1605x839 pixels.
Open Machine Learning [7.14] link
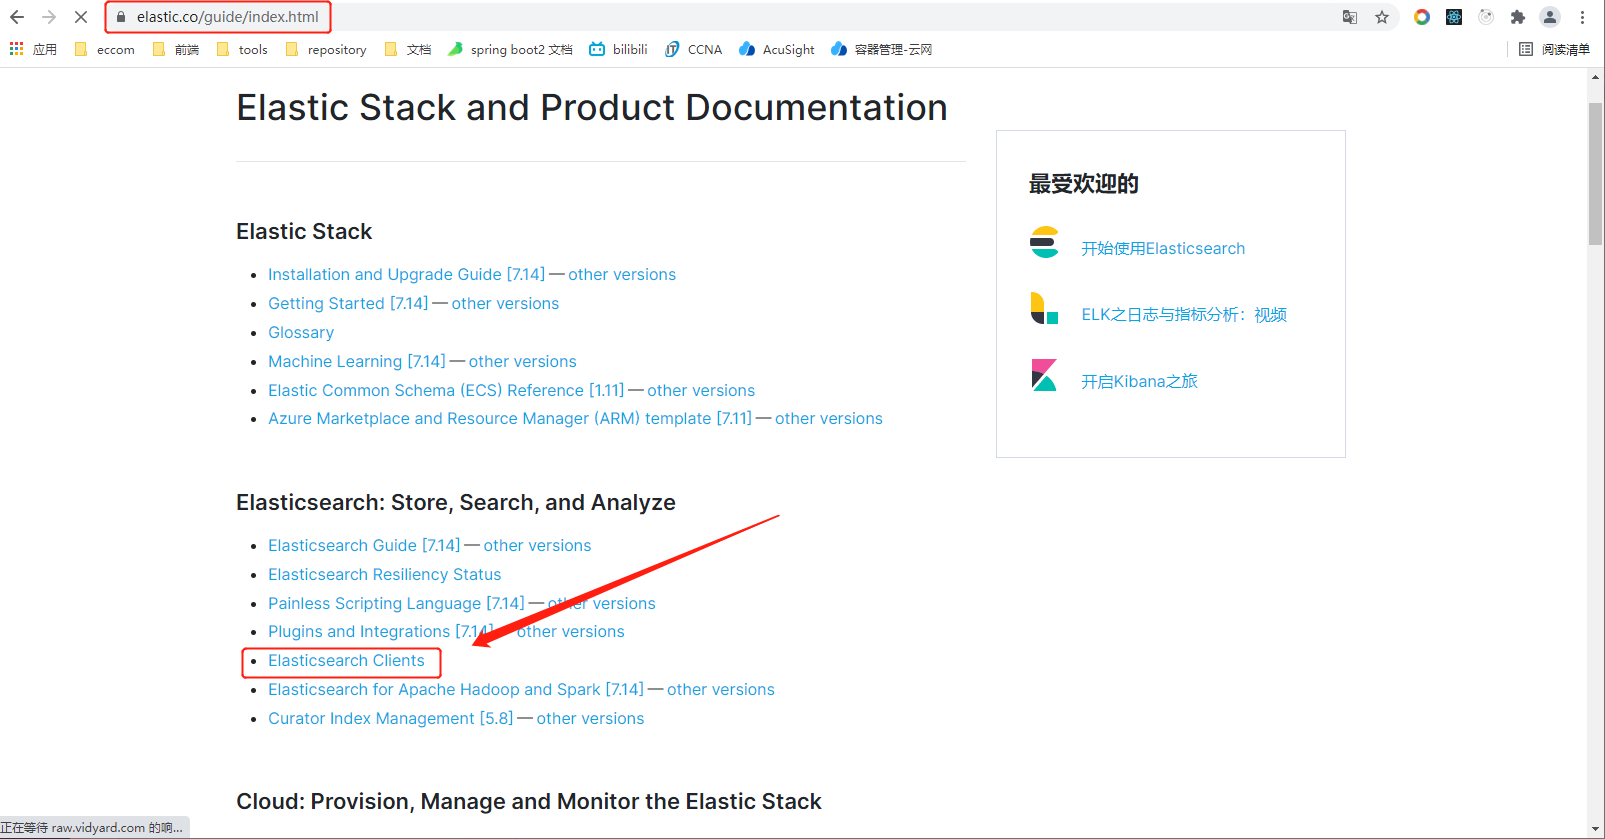click(x=357, y=361)
